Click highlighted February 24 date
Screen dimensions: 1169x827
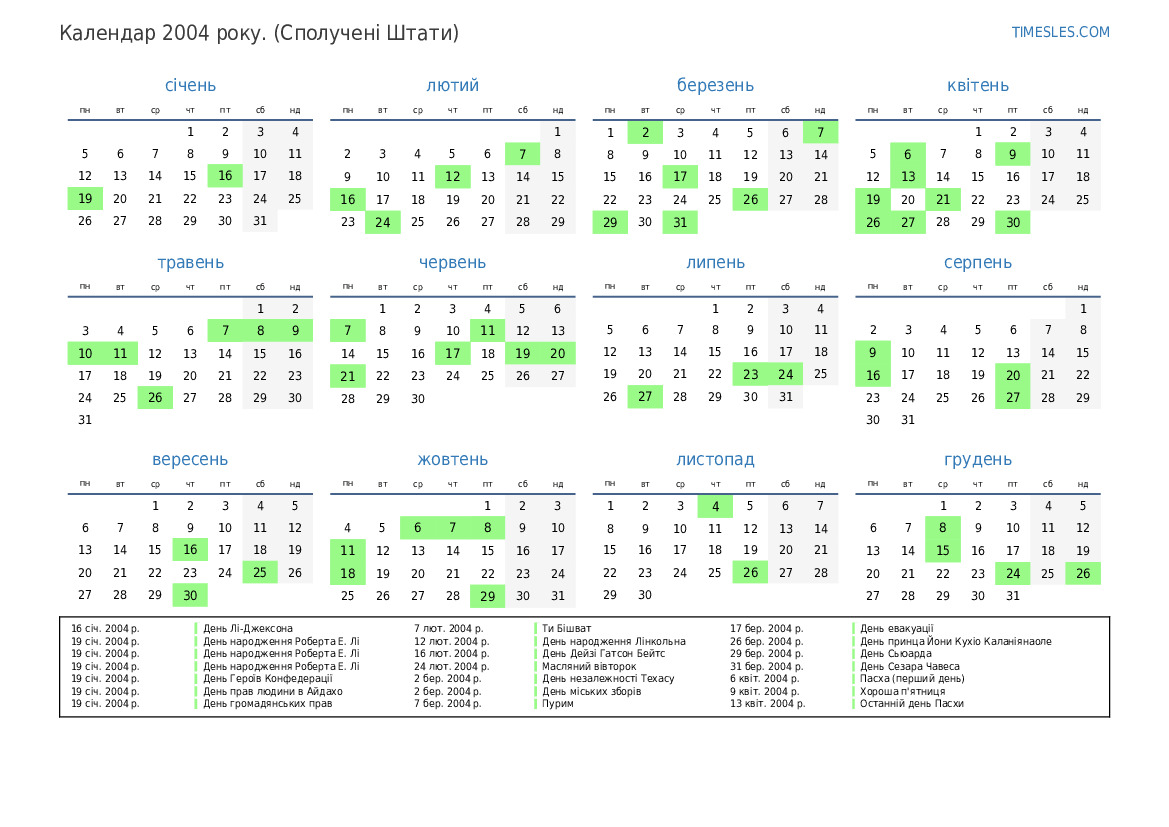(382, 222)
